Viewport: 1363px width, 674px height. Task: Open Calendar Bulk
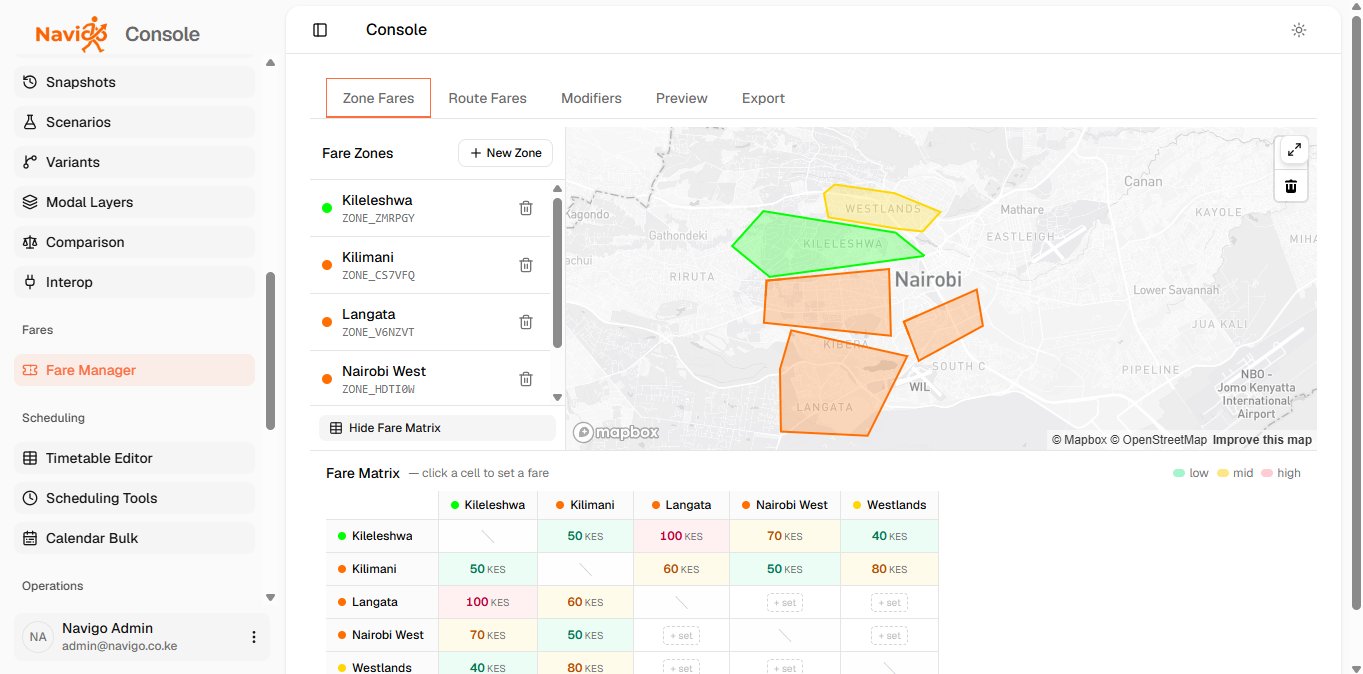click(x=134, y=538)
